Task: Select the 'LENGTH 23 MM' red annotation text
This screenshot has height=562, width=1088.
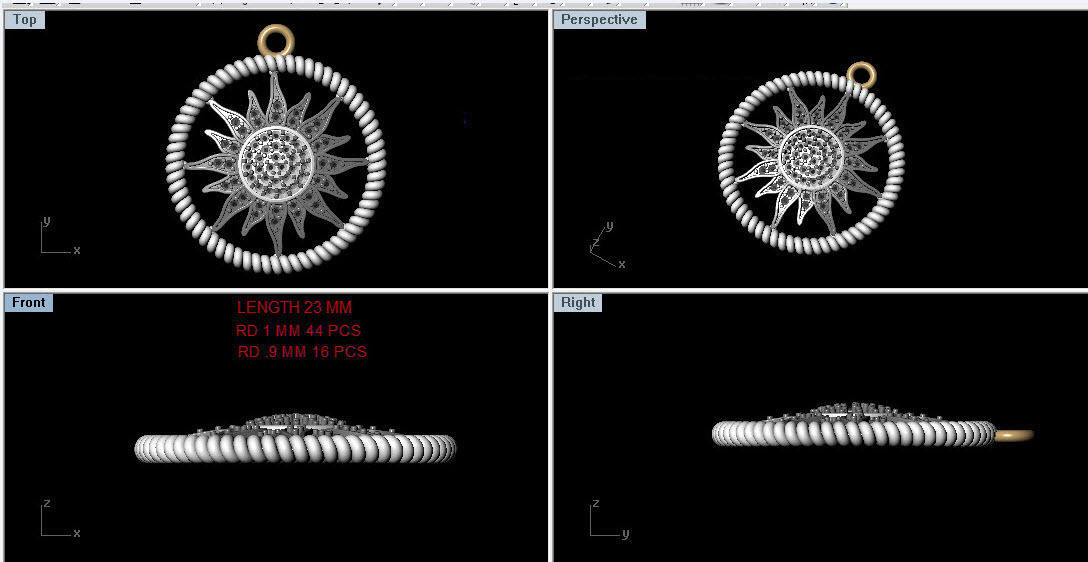Action: [x=295, y=307]
